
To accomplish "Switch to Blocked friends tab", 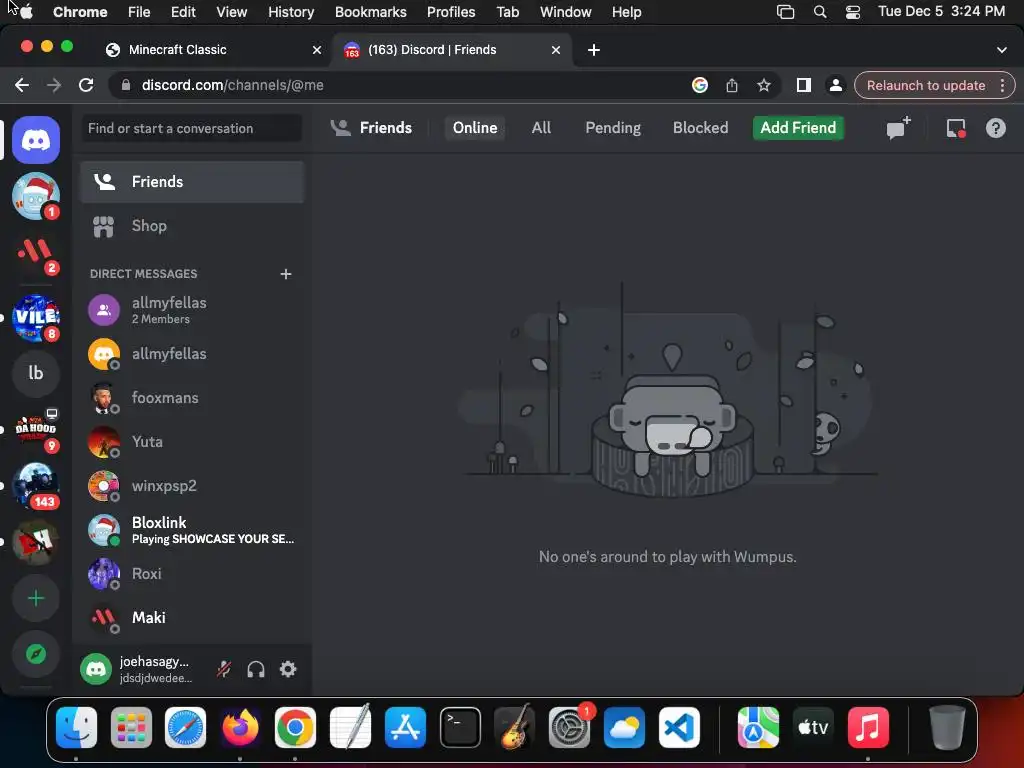I will 700,127.
